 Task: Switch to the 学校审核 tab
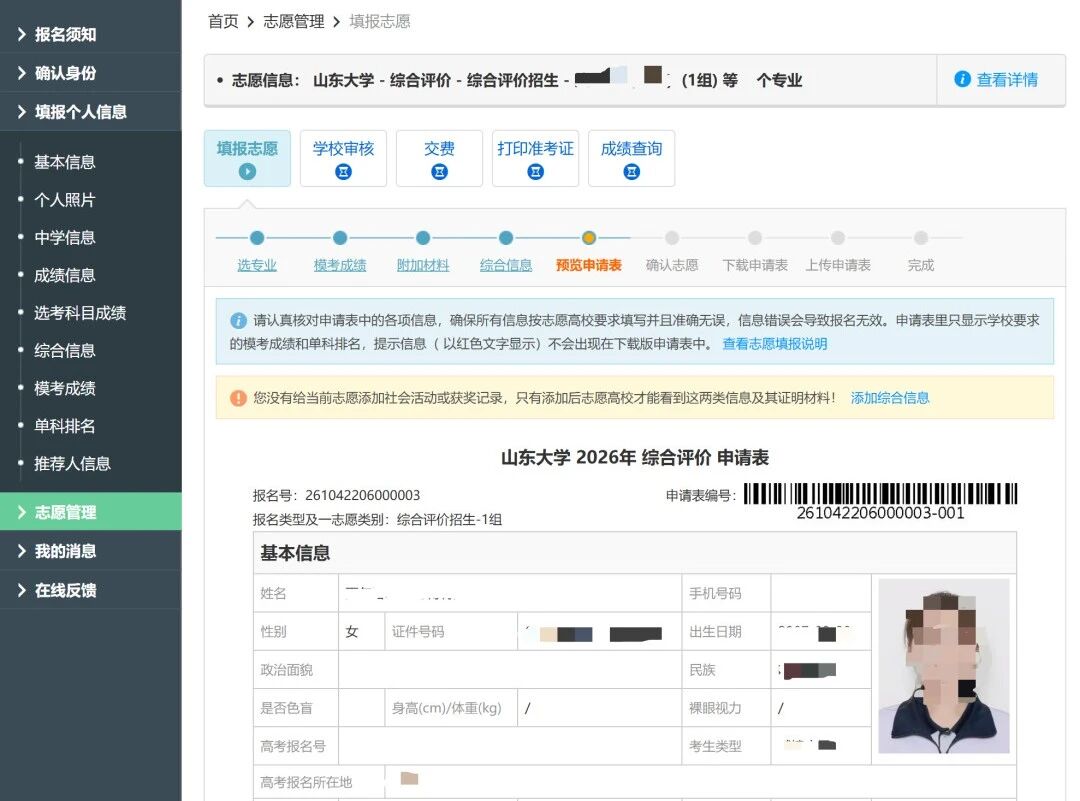click(x=343, y=158)
